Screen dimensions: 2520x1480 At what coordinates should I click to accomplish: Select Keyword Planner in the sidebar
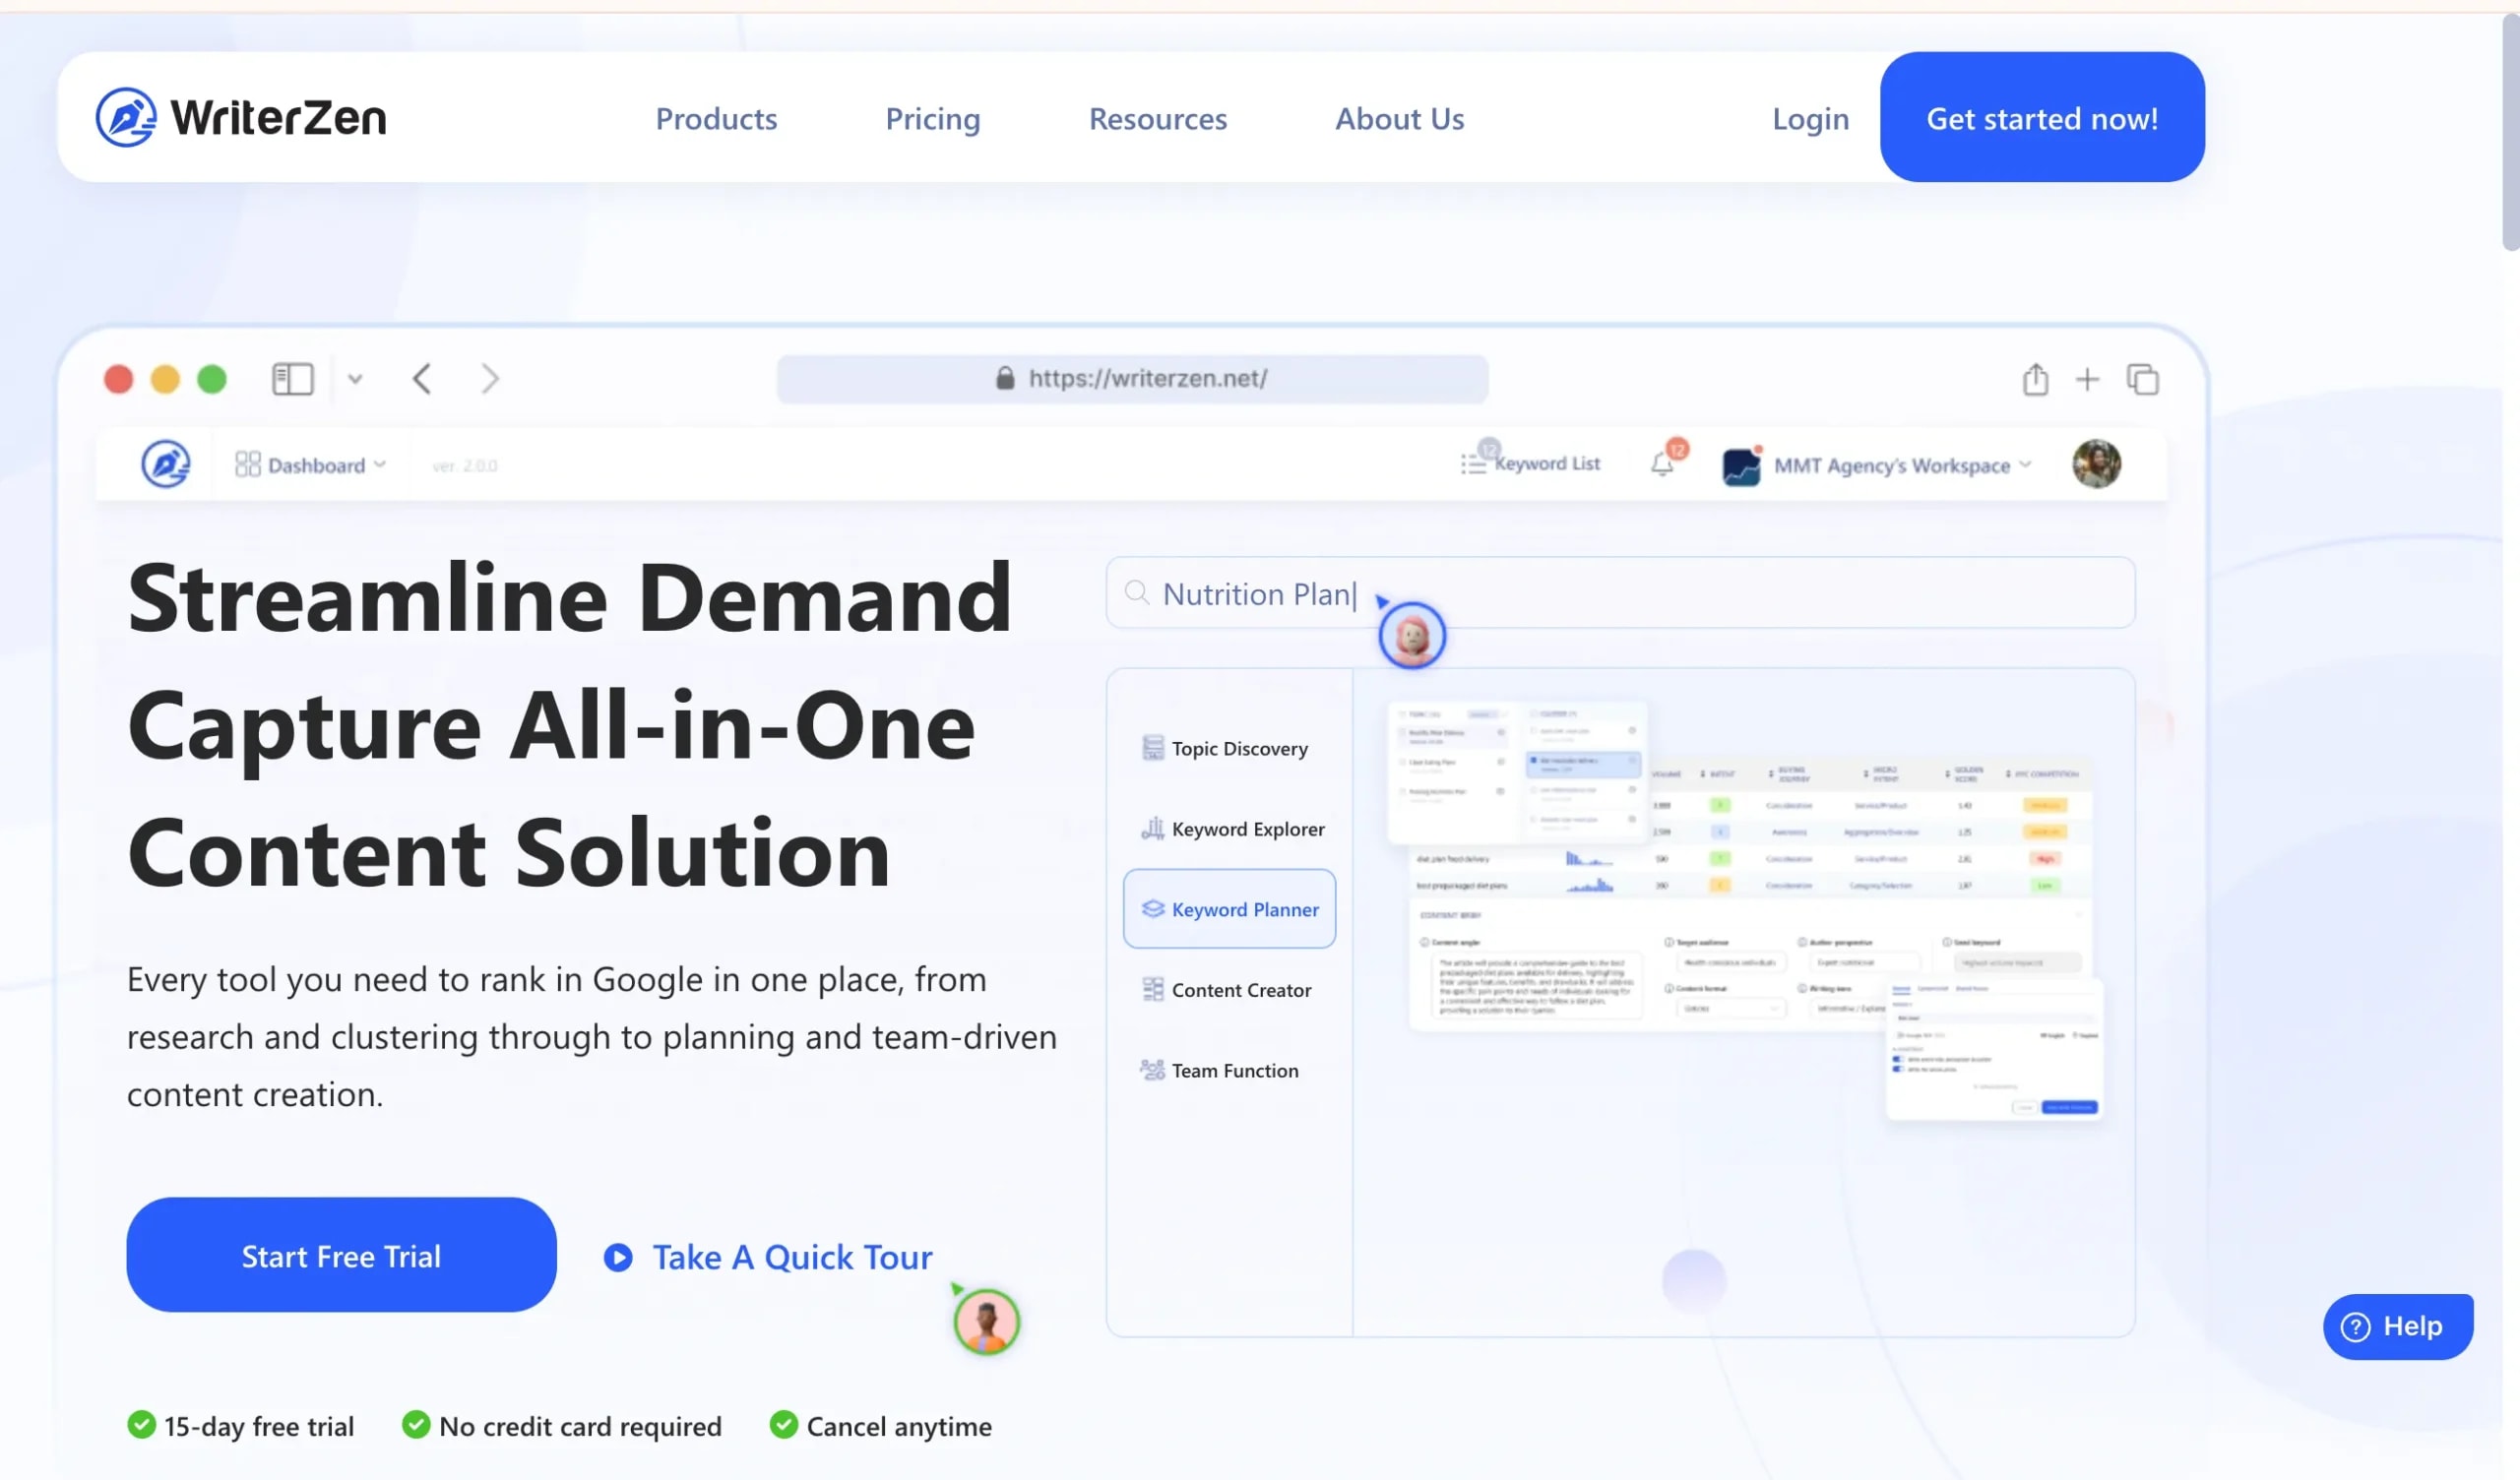[1229, 908]
